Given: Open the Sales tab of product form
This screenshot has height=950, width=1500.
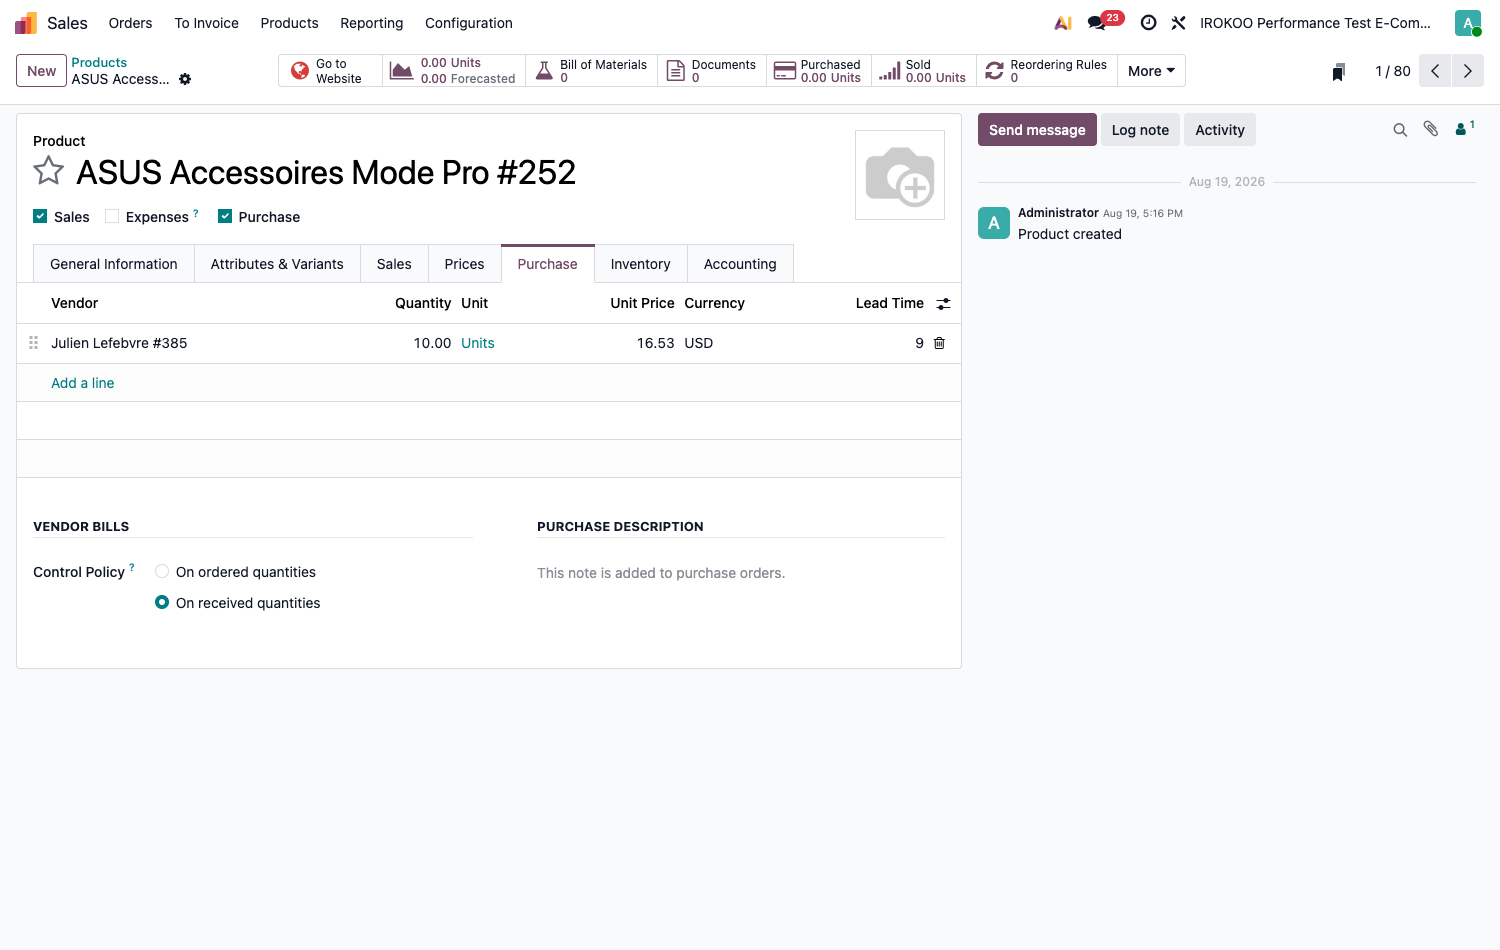Looking at the screenshot, I should pos(394,264).
